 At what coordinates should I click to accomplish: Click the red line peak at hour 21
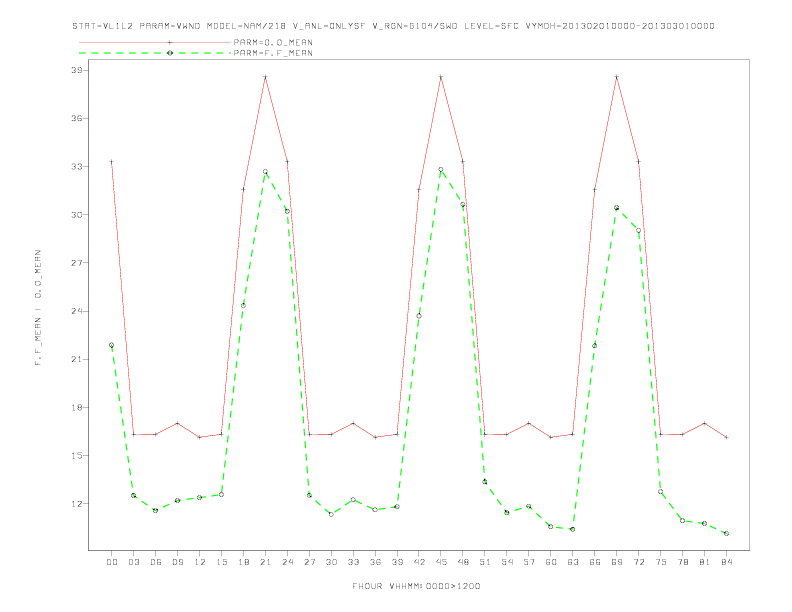pyautogui.click(x=265, y=77)
